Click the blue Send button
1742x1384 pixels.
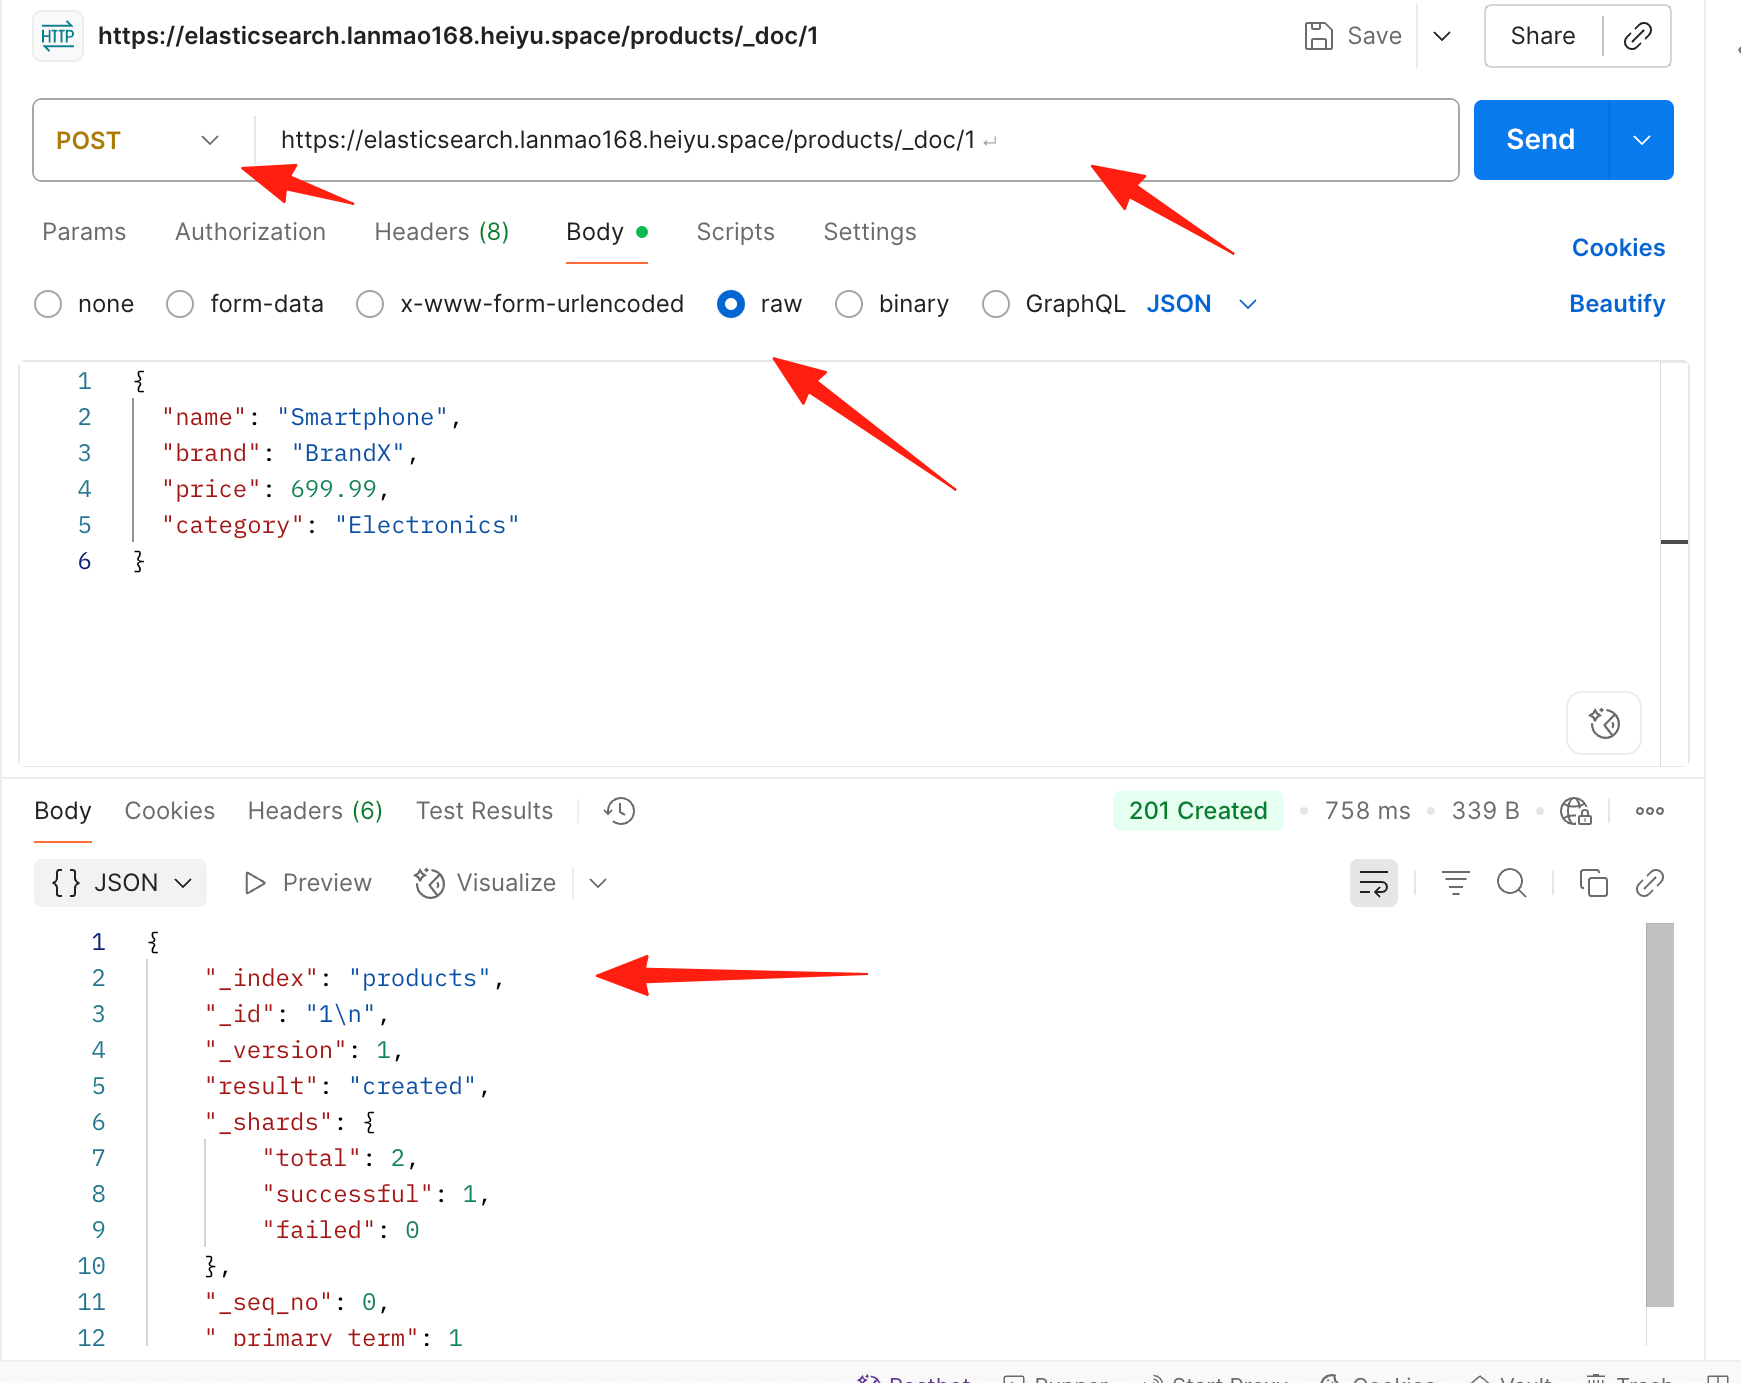(1541, 140)
